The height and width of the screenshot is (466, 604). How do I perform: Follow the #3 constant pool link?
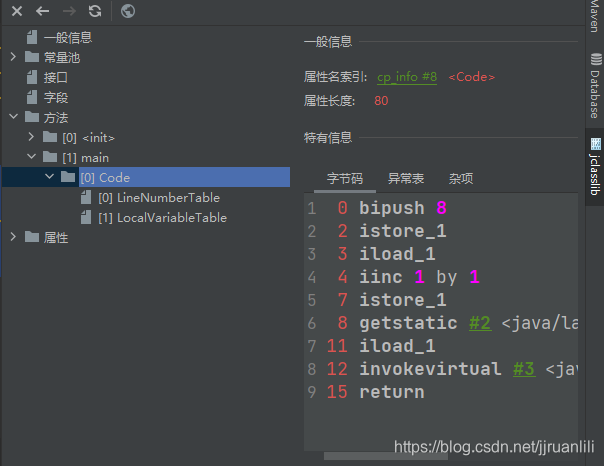coord(524,369)
